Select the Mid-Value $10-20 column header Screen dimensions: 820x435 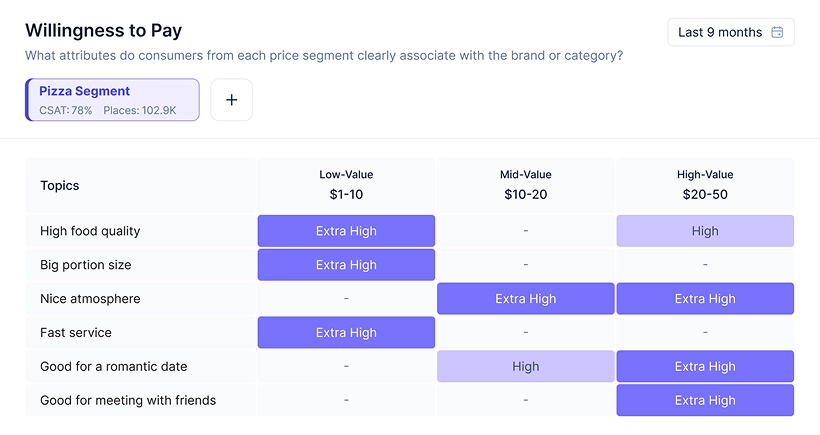point(525,185)
